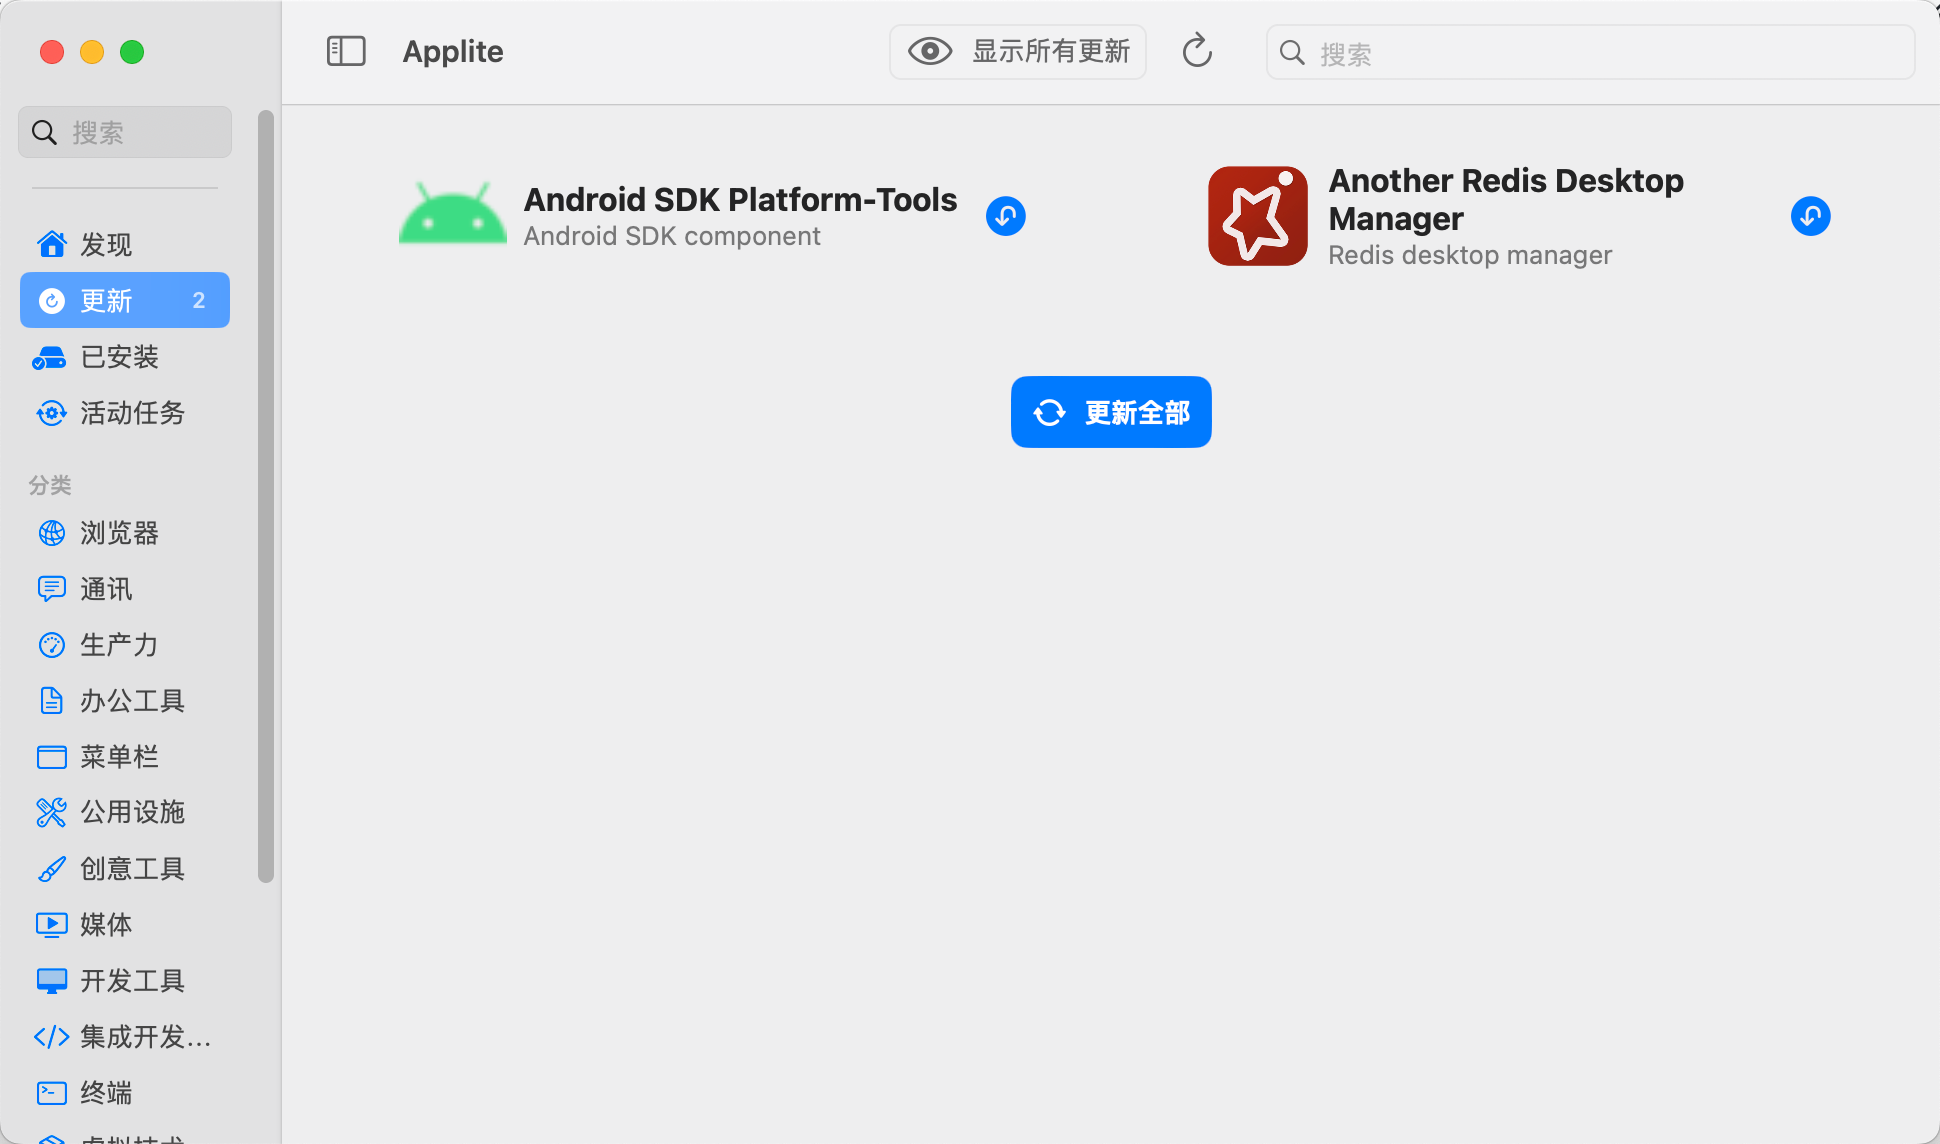Open the 媒体 category
1940x1144 pixels.
[x=125, y=924]
